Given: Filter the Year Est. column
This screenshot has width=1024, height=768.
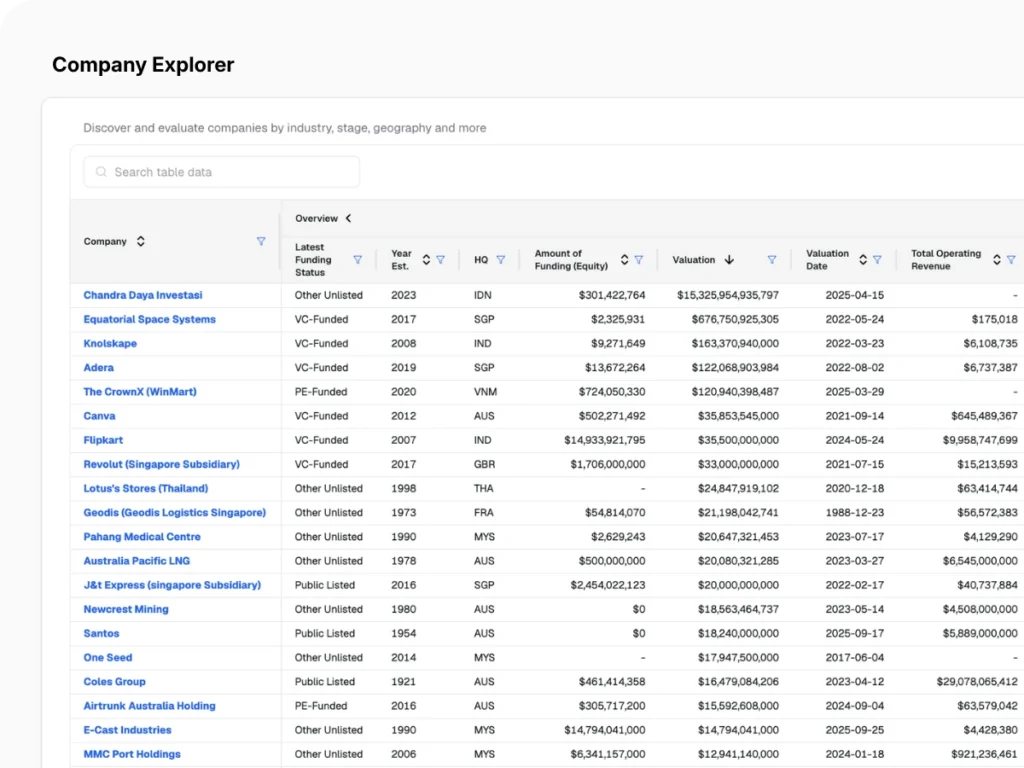Looking at the screenshot, I should pos(441,260).
